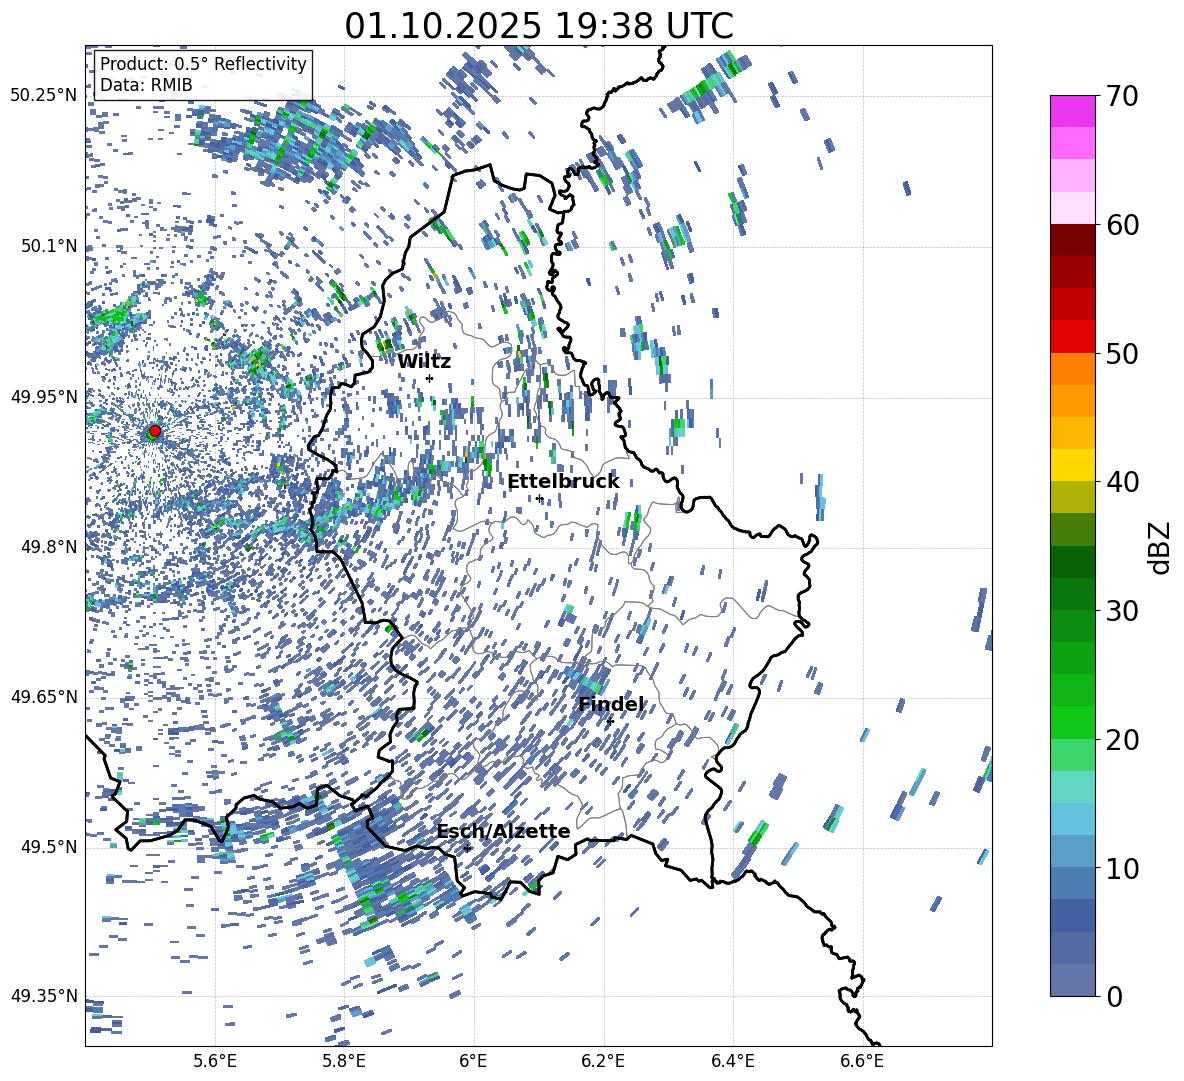Click the 50.1°N latitude label
Screen dimensions: 1184x1081
pos(48,246)
